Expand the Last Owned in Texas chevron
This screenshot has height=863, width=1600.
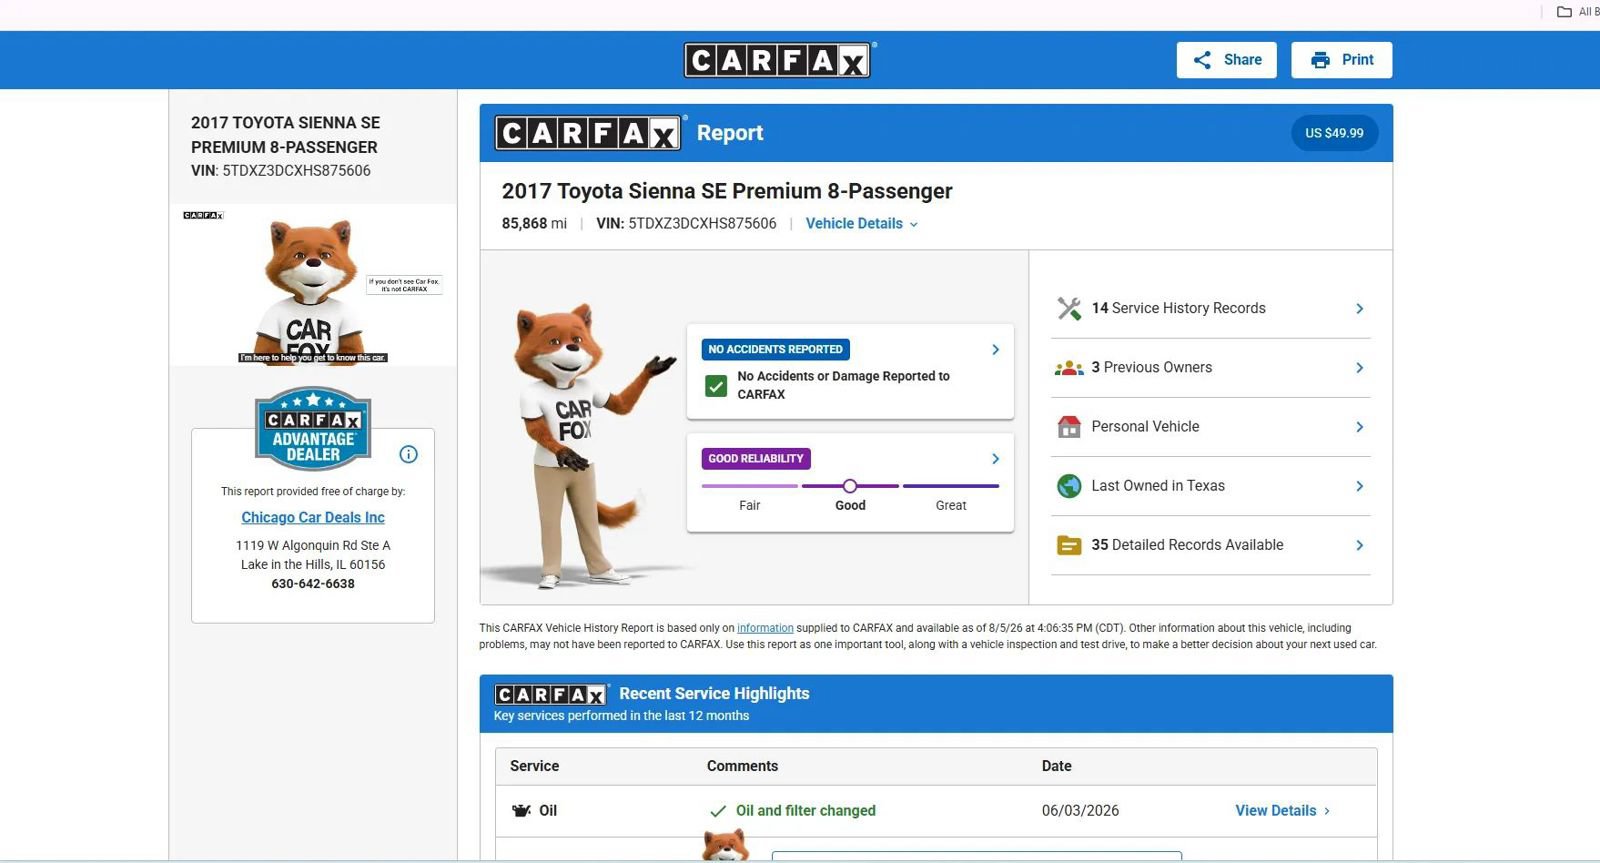click(x=1359, y=486)
